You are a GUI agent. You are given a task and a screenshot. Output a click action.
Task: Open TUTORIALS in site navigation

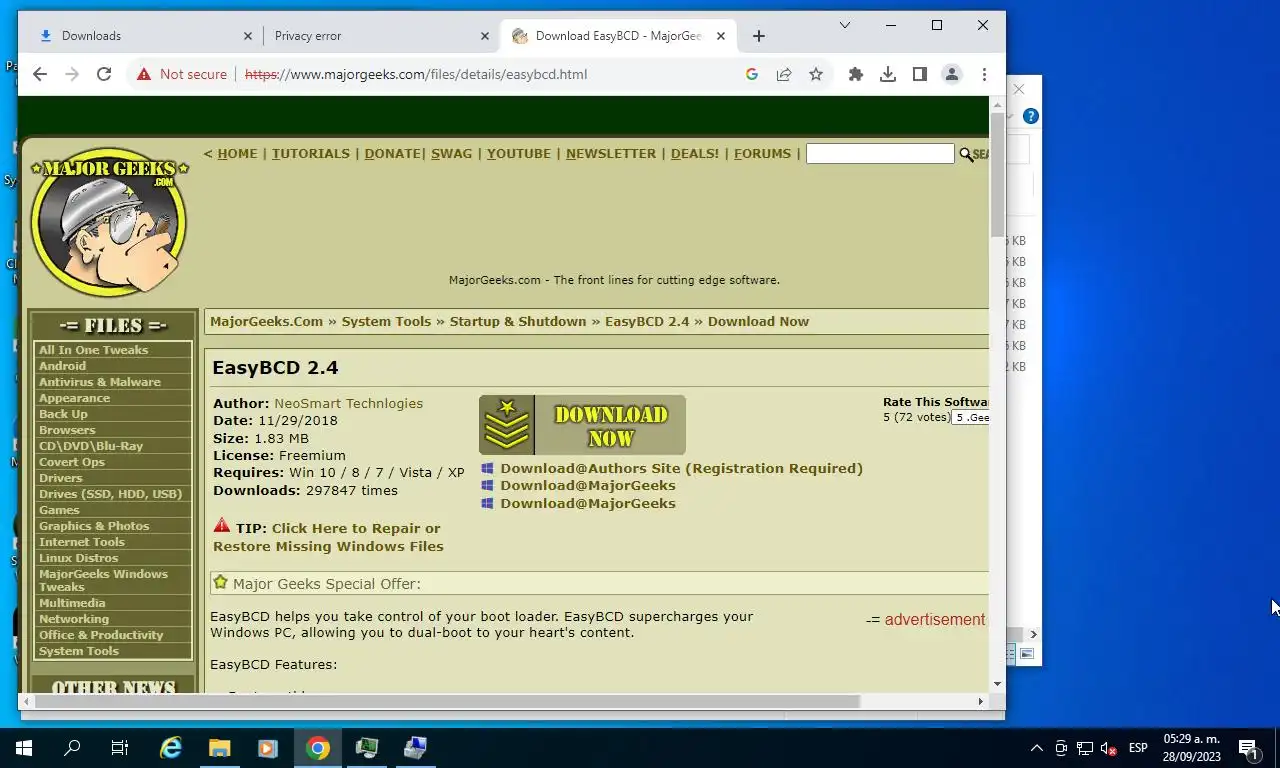[x=311, y=154]
